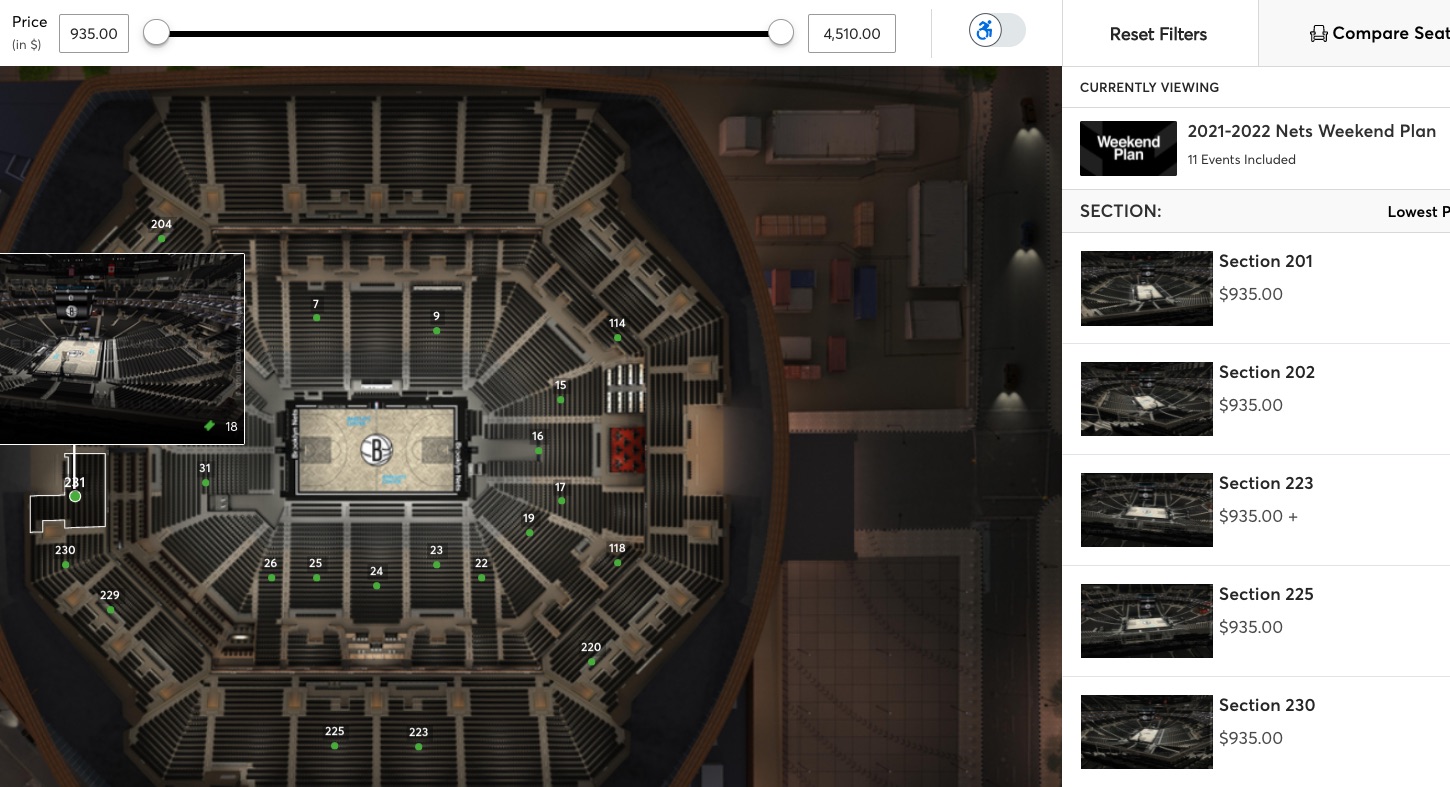Select section 225 marker on map
This screenshot has height=787, width=1450.
[x=334, y=746]
